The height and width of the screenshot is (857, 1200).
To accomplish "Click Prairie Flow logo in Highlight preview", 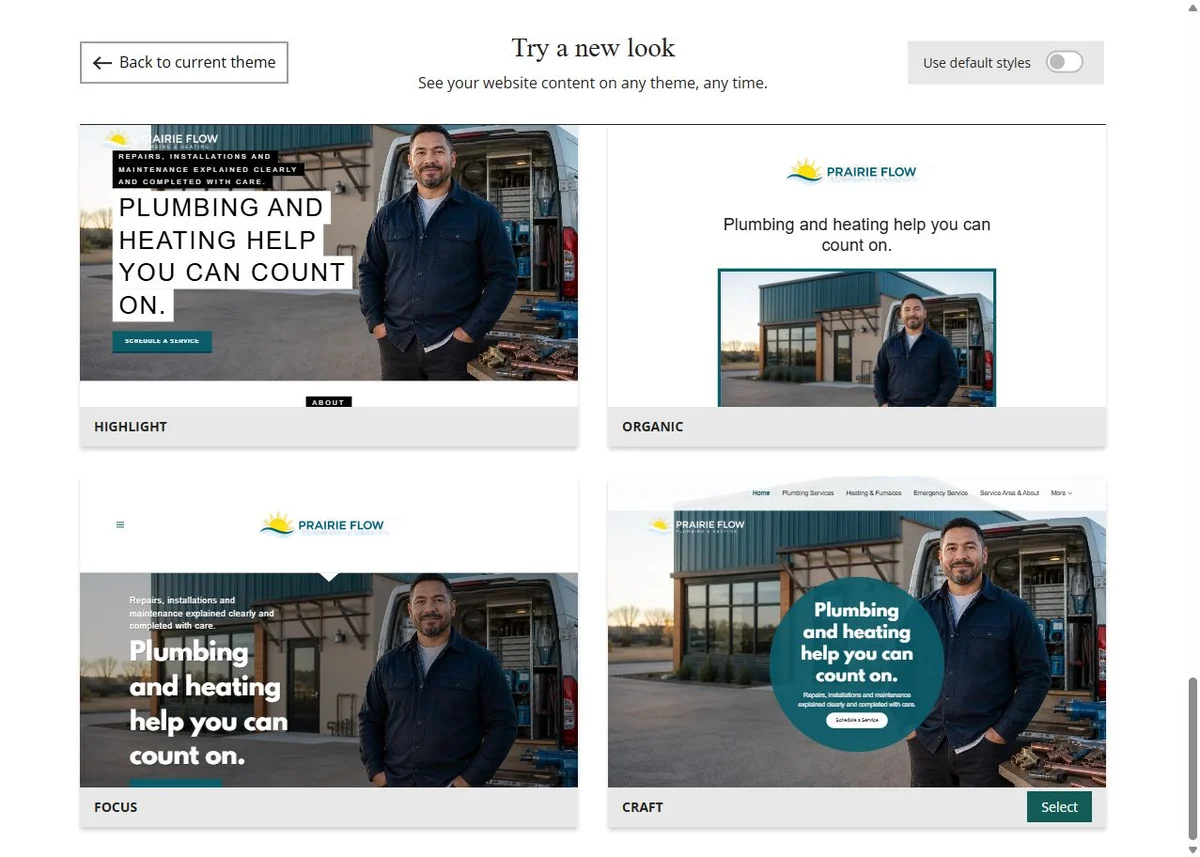I will coord(161,140).
